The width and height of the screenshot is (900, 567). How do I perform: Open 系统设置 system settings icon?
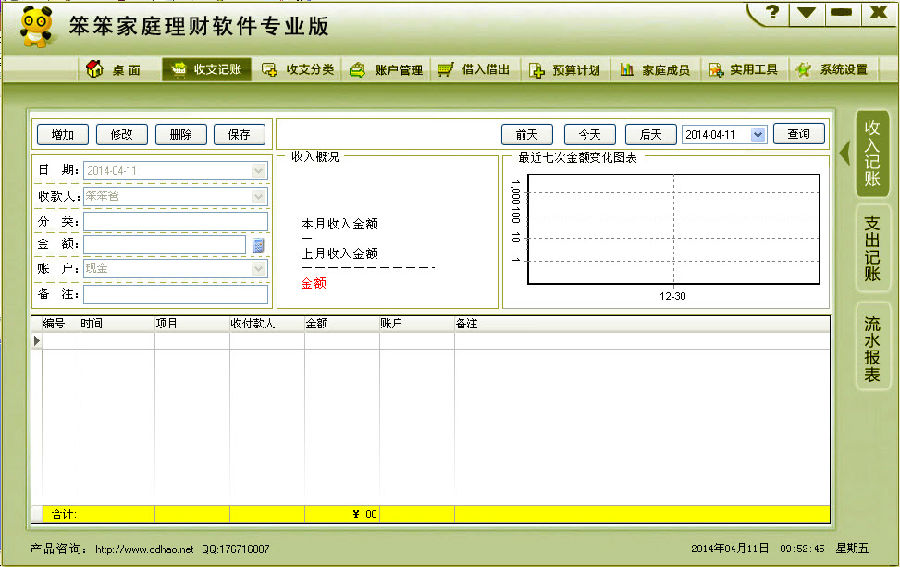802,70
